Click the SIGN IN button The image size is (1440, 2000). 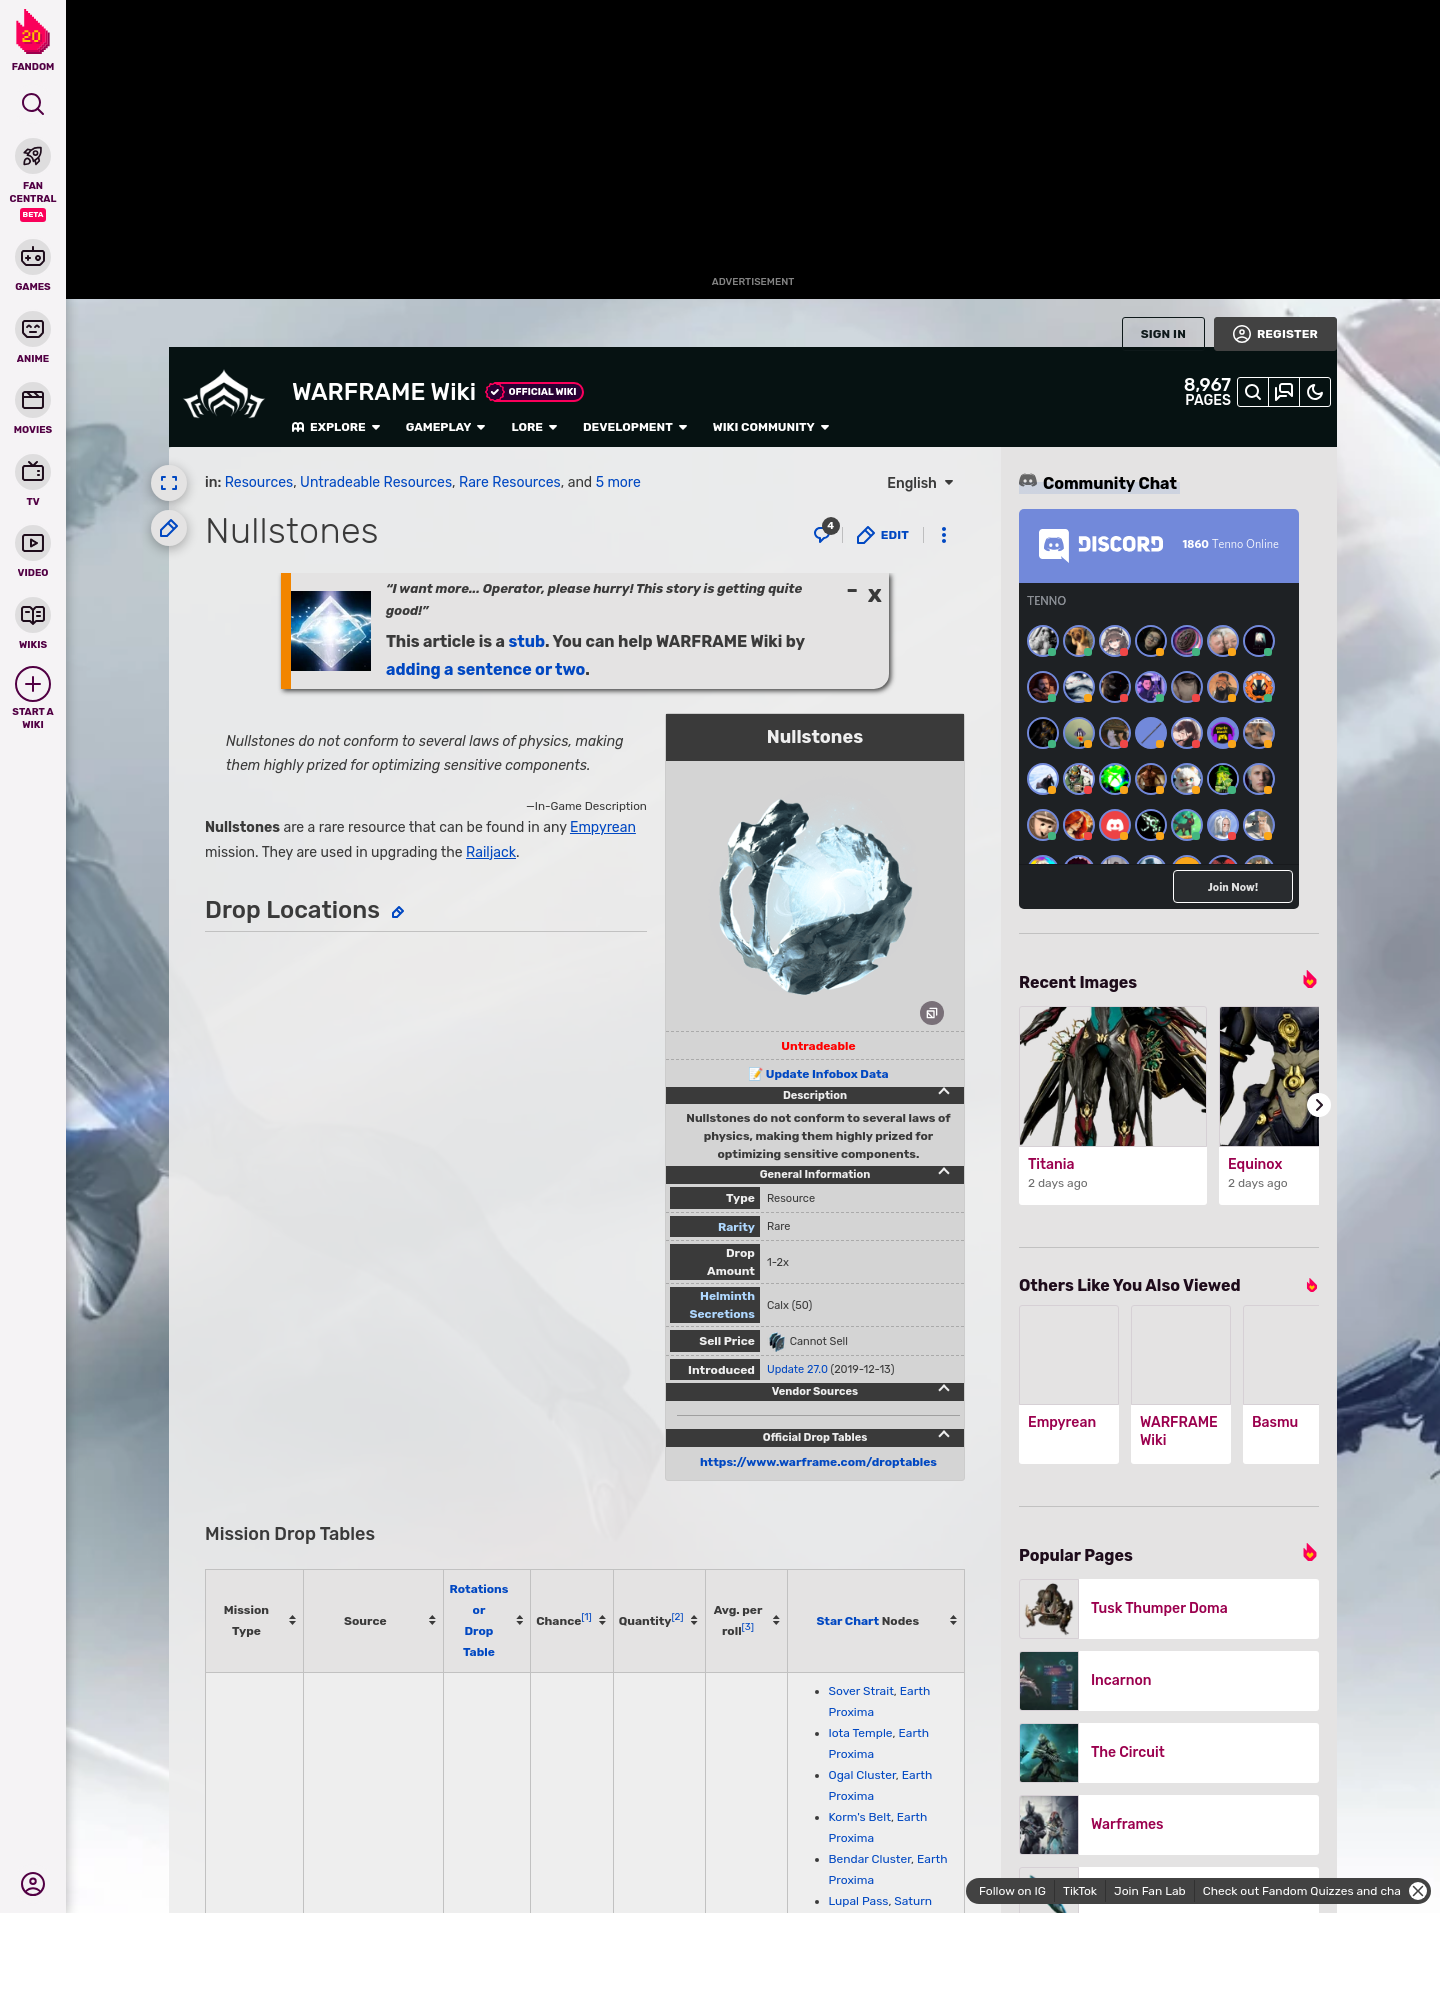pos(1163,334)
